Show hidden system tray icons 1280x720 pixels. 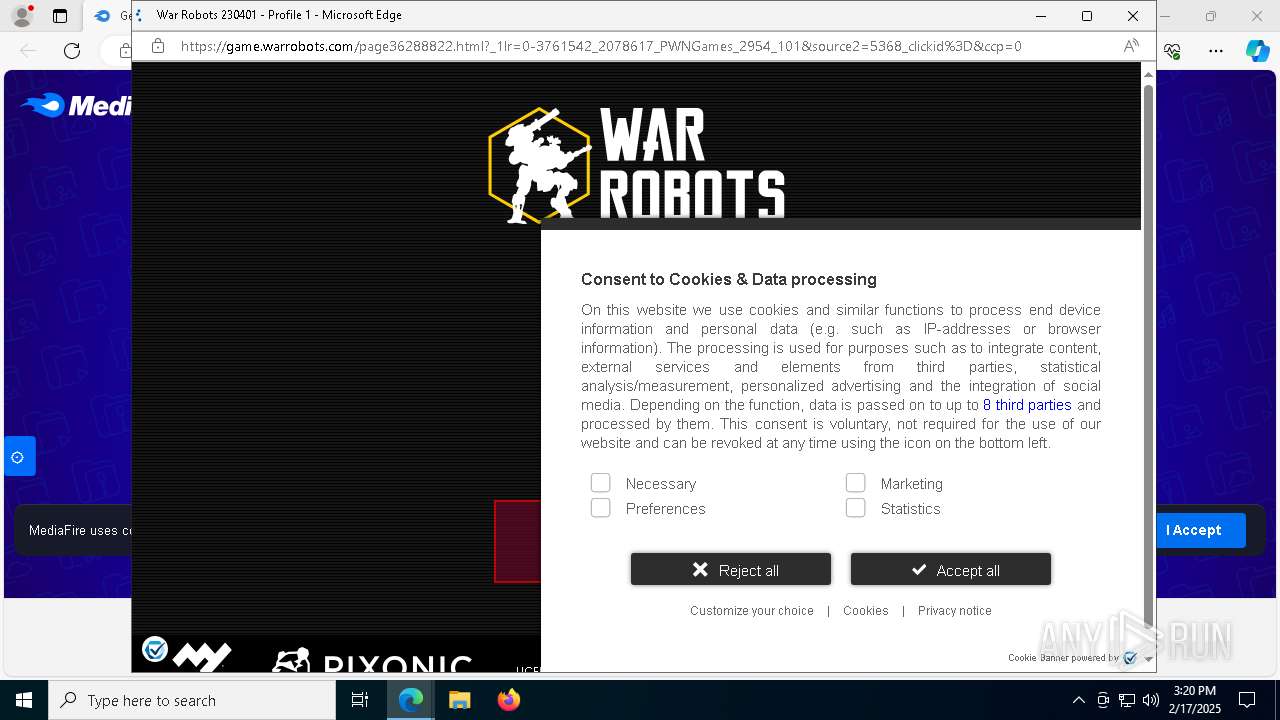pos(1078,700)
